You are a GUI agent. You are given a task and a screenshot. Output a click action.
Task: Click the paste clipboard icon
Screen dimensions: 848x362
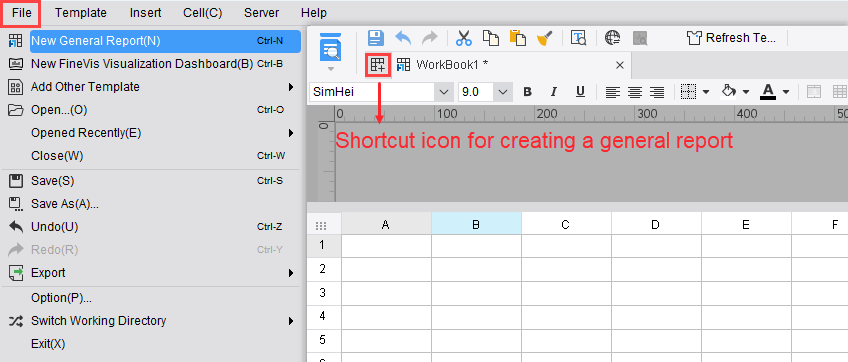click(518, 38)
